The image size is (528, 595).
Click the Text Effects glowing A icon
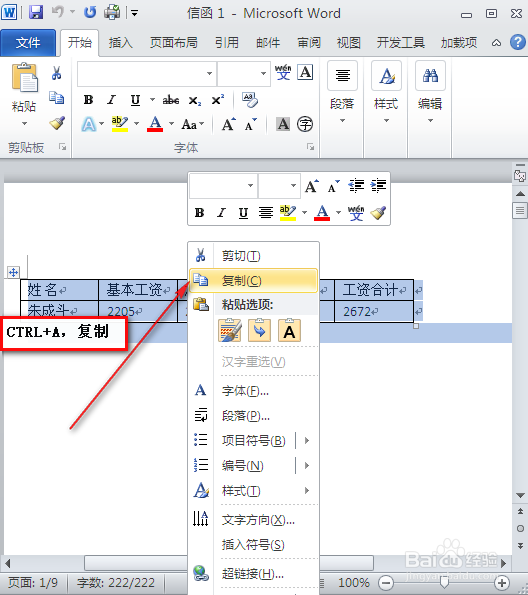click(88, 124)
